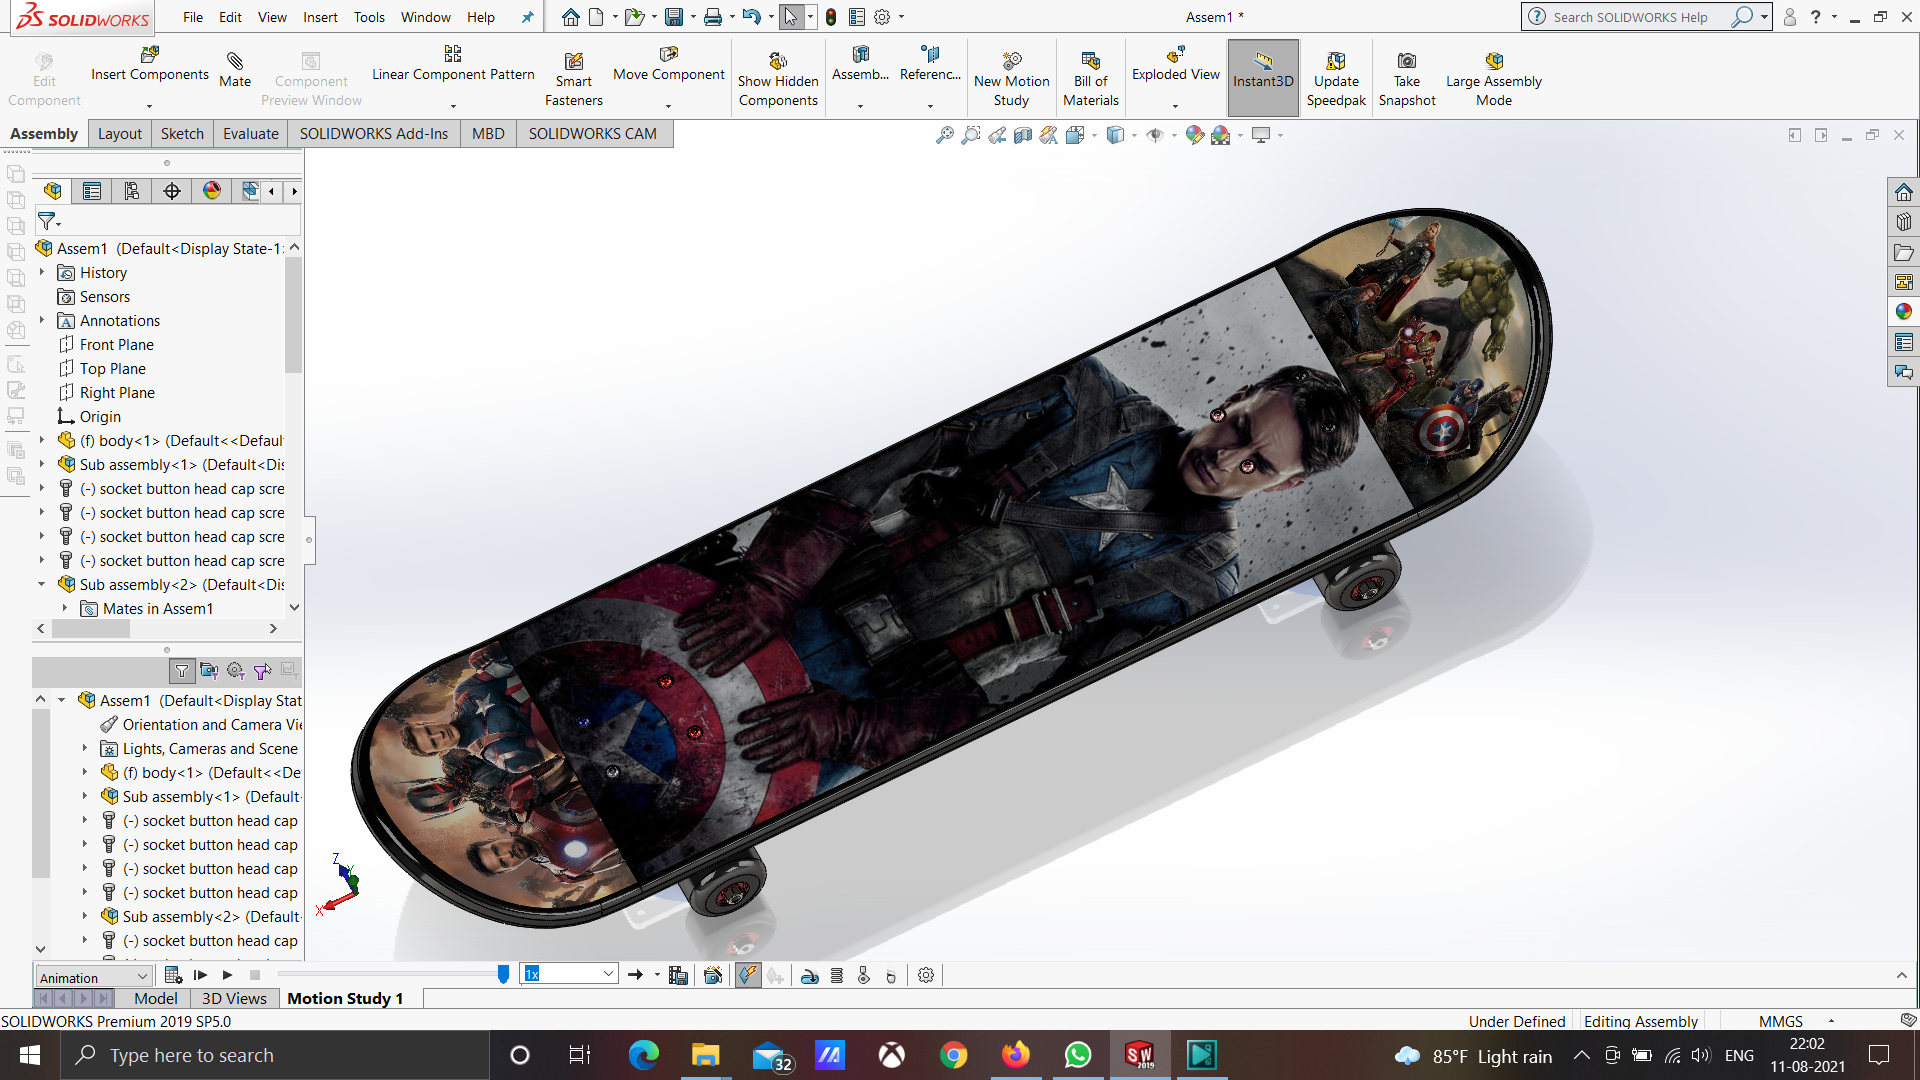
Task: Open Bill of Materials tool
Action: 1090,77
